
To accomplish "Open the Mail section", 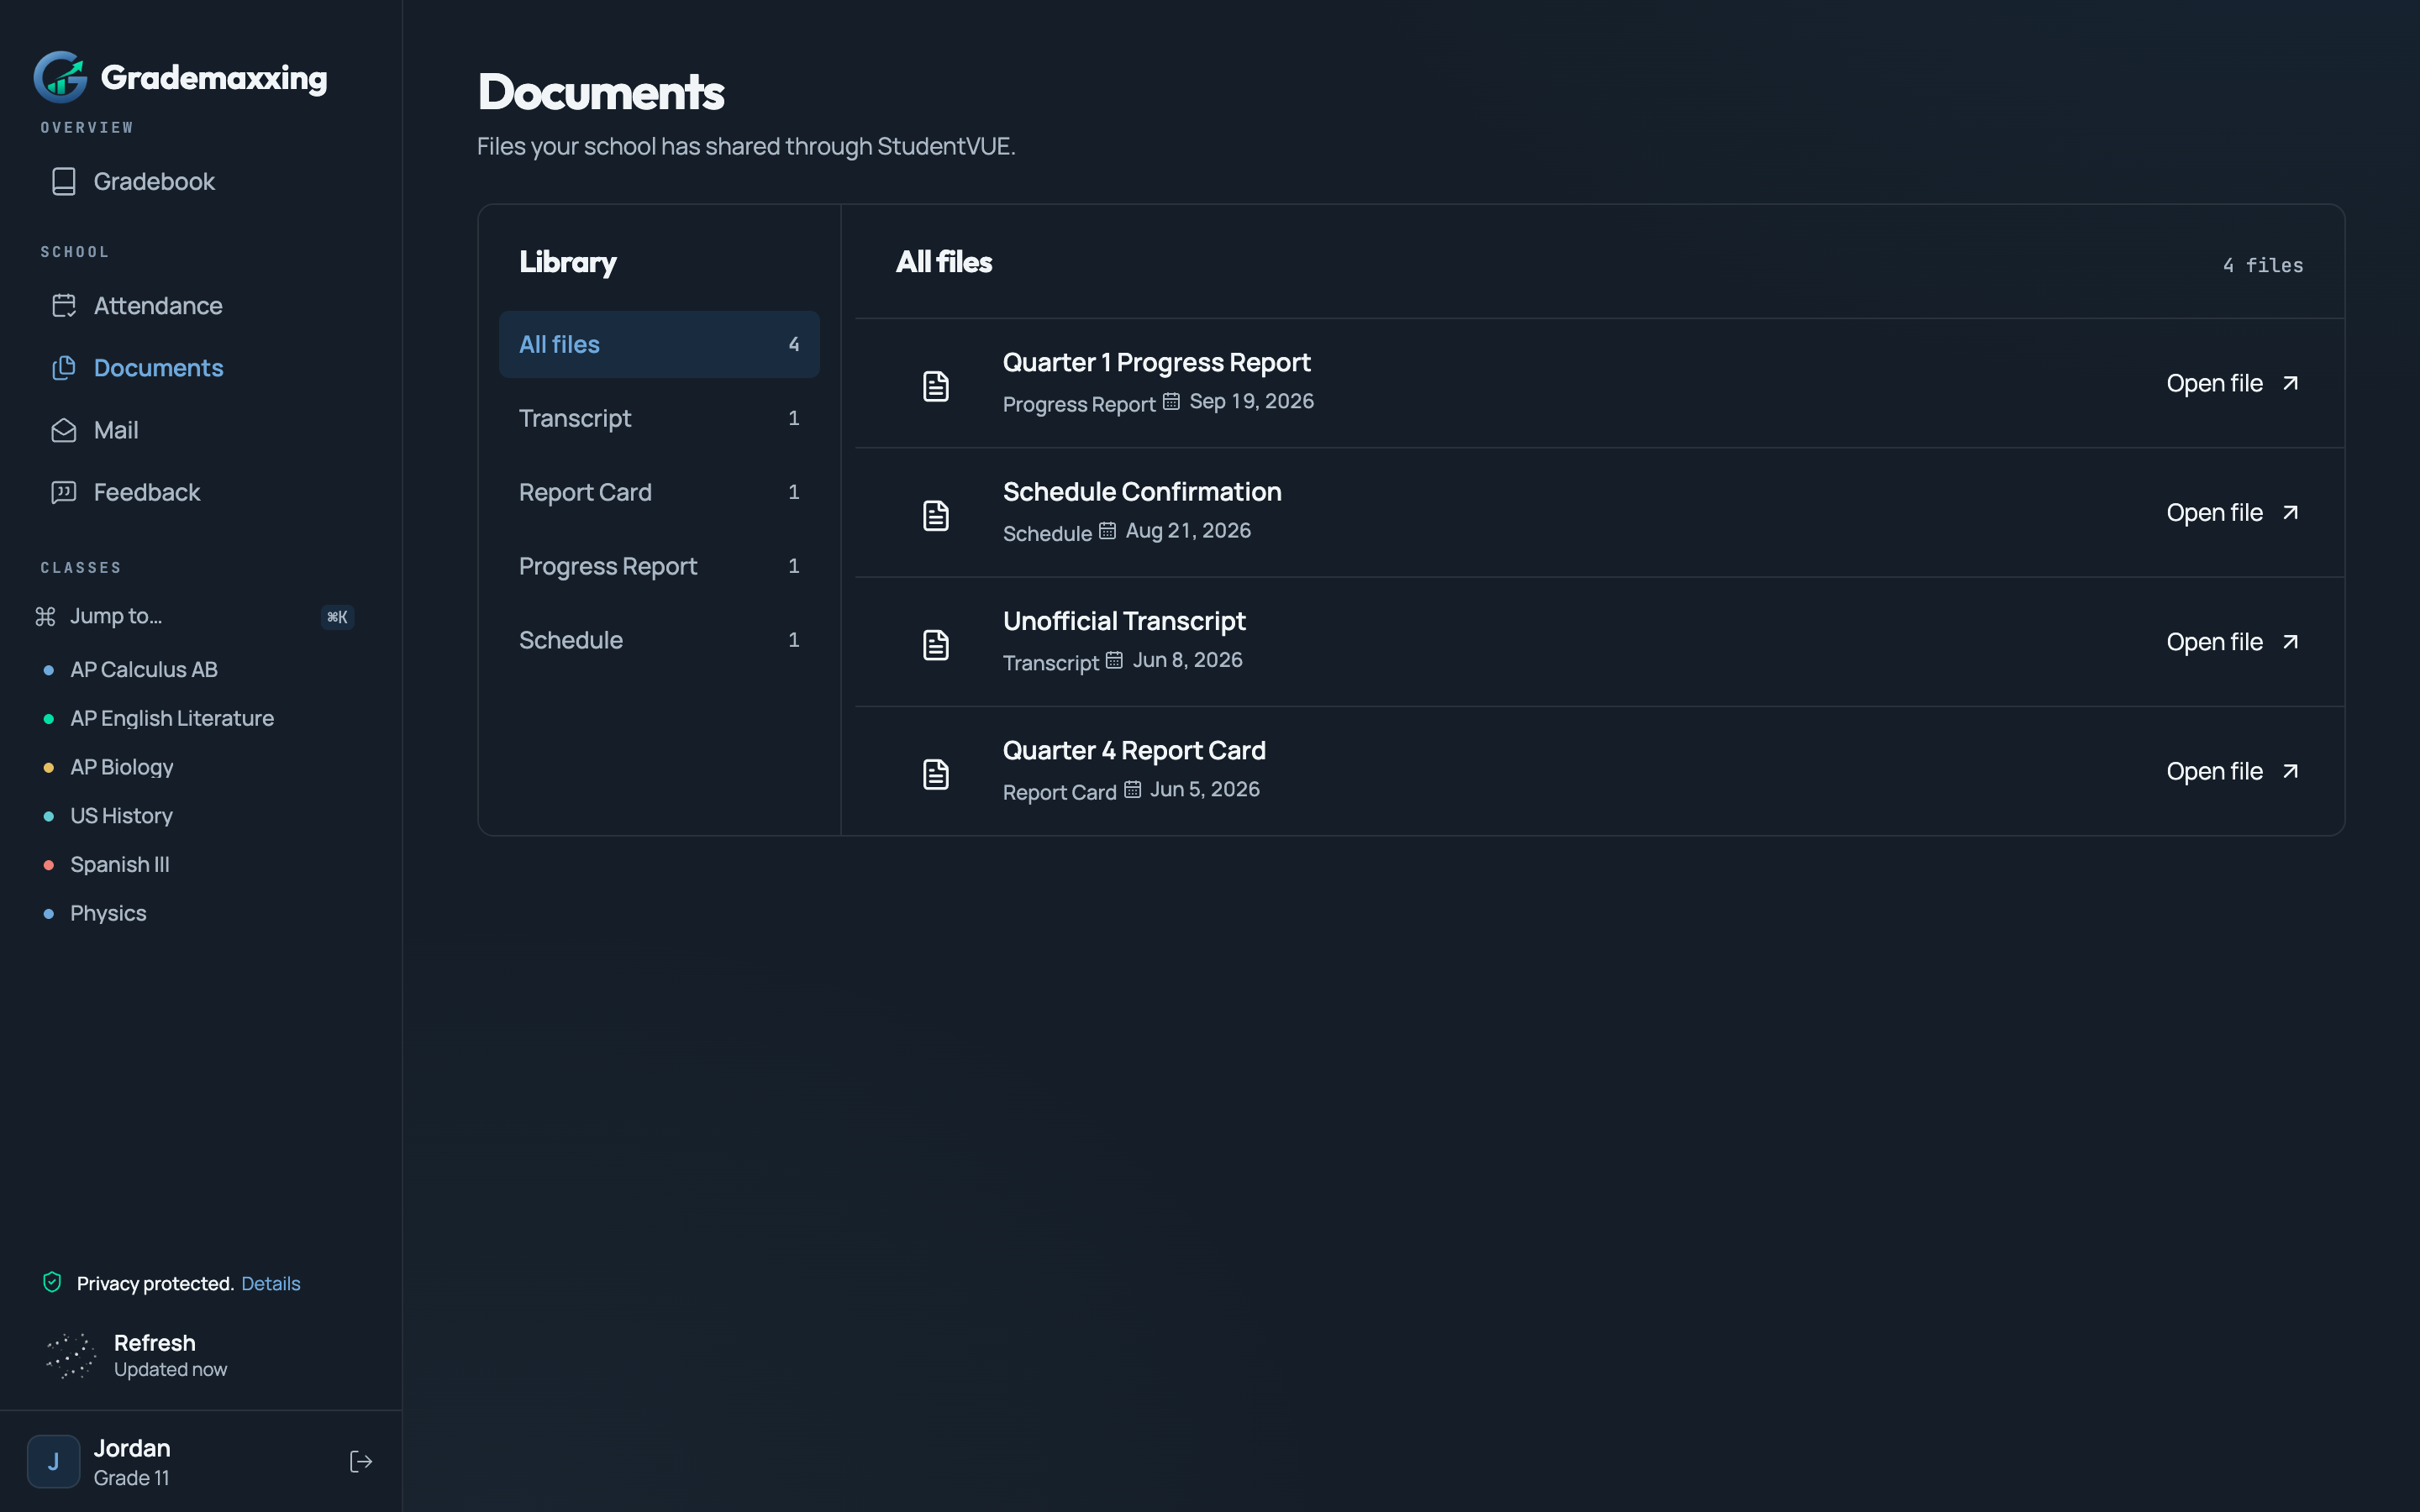I will pos(200,430).
